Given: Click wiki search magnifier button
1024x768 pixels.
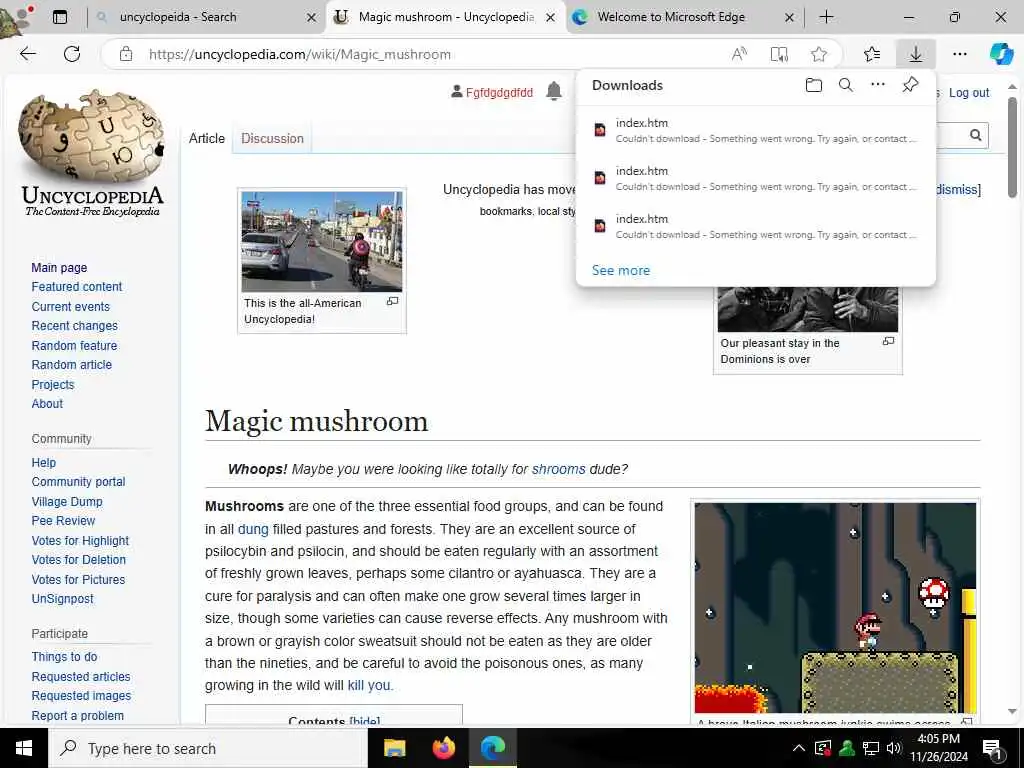Looking at the screenshot, I should (976, 135).
